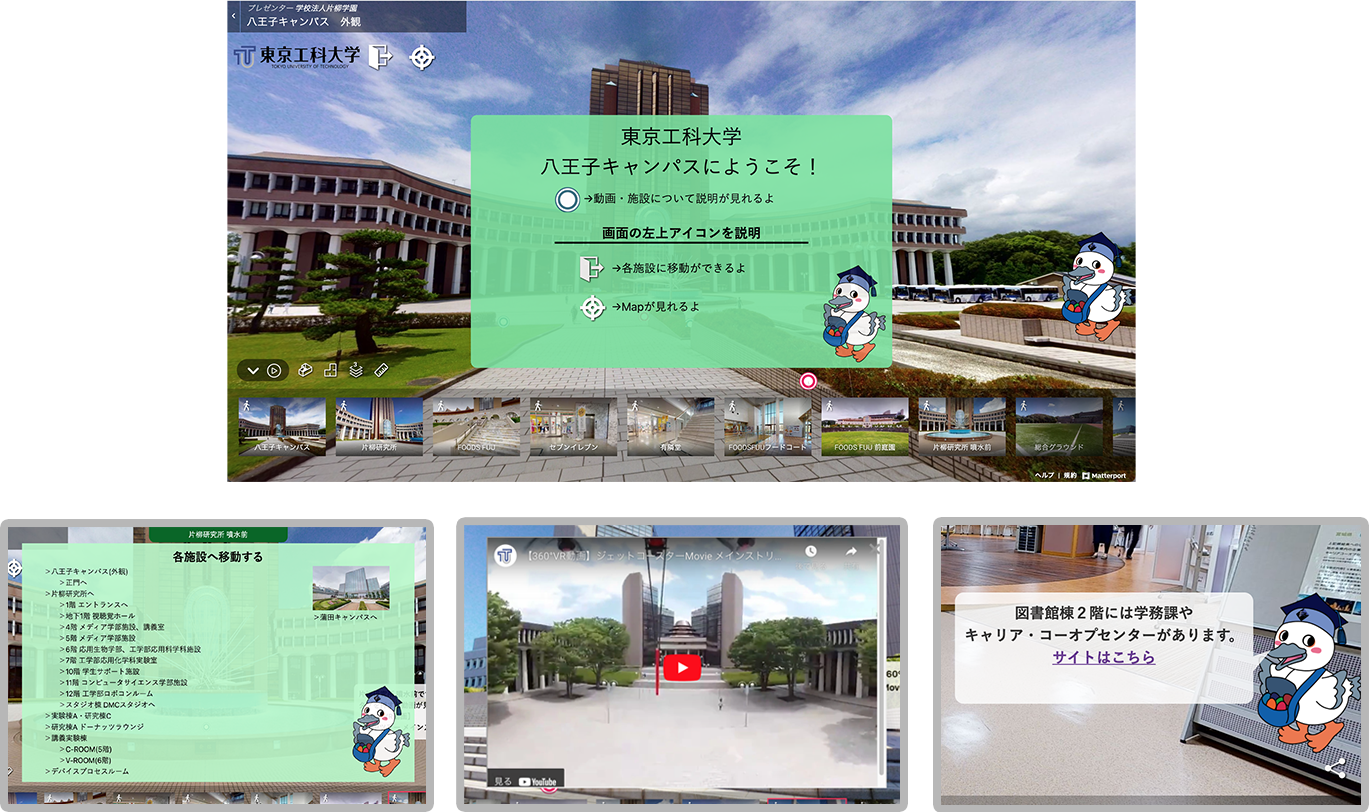Open the floor selector layers icon
1369x812 pixels.
point(356,370)
